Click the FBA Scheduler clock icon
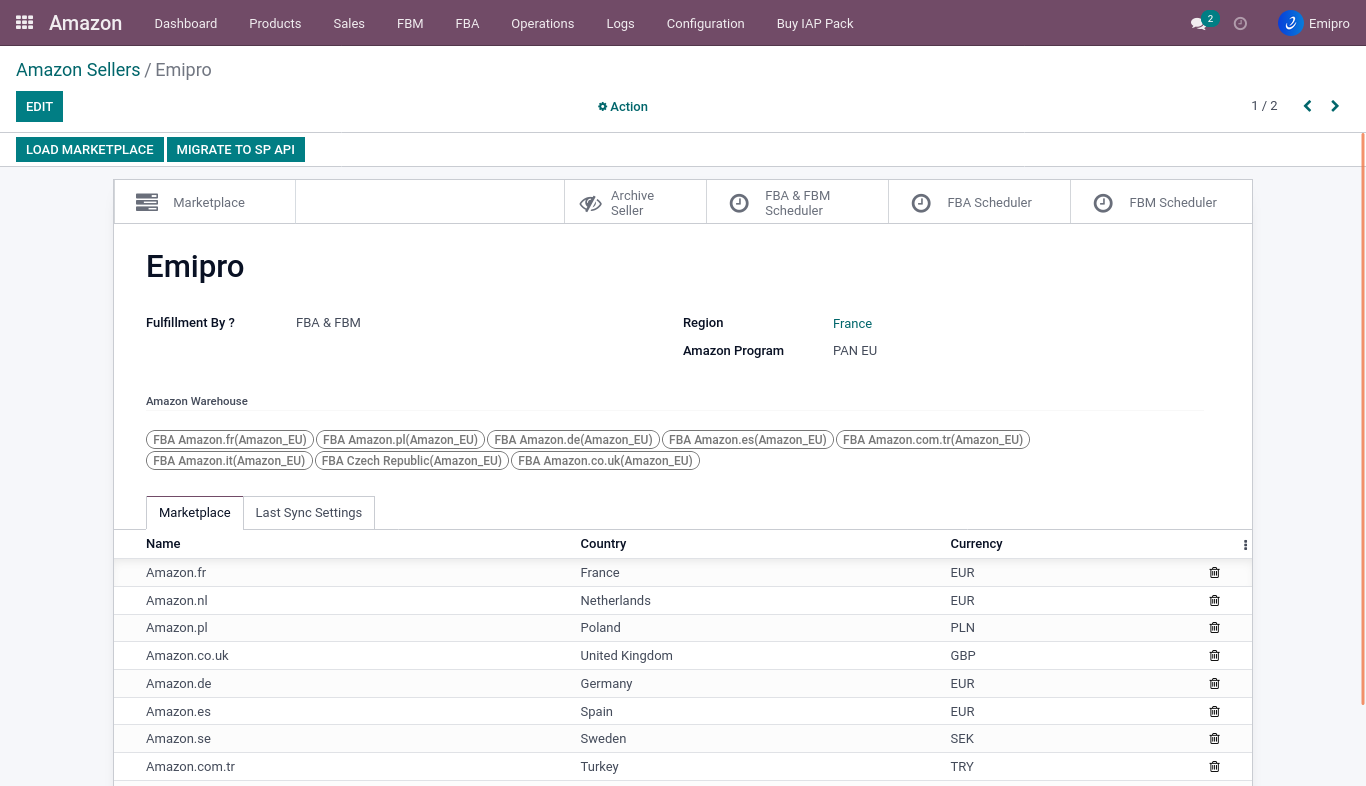The height and width of the screenshot is (786, 1366). (921, 203)
